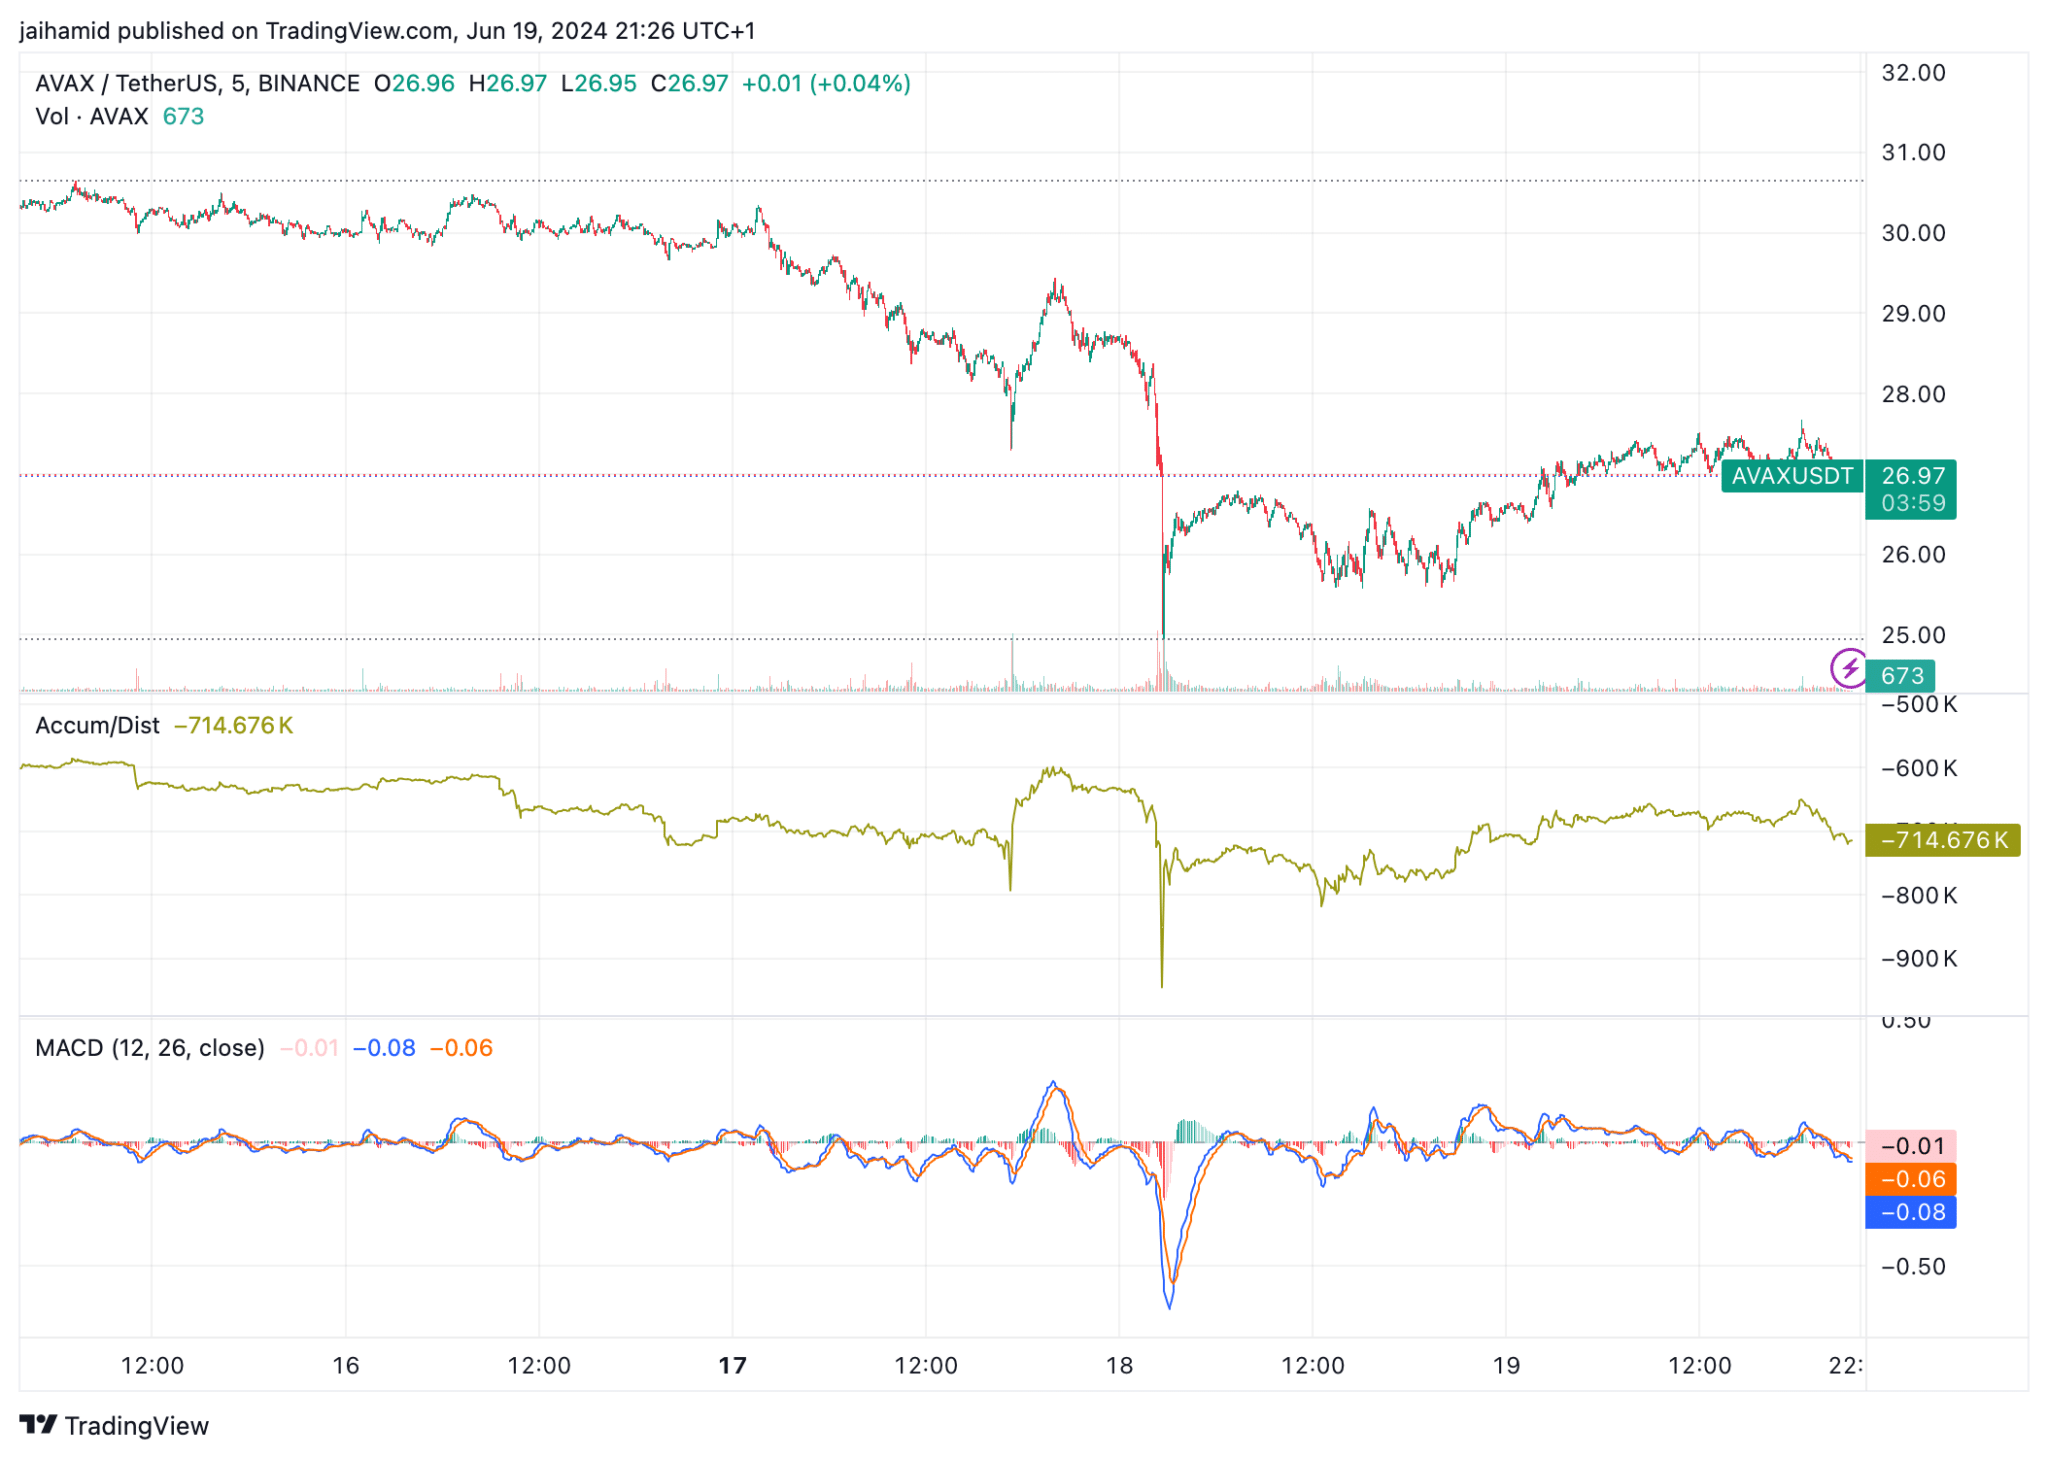The height and width of the screenshot is (1459, 2048).
Task: Click the purple lightning bolt icon
Action: [1848, 668]
